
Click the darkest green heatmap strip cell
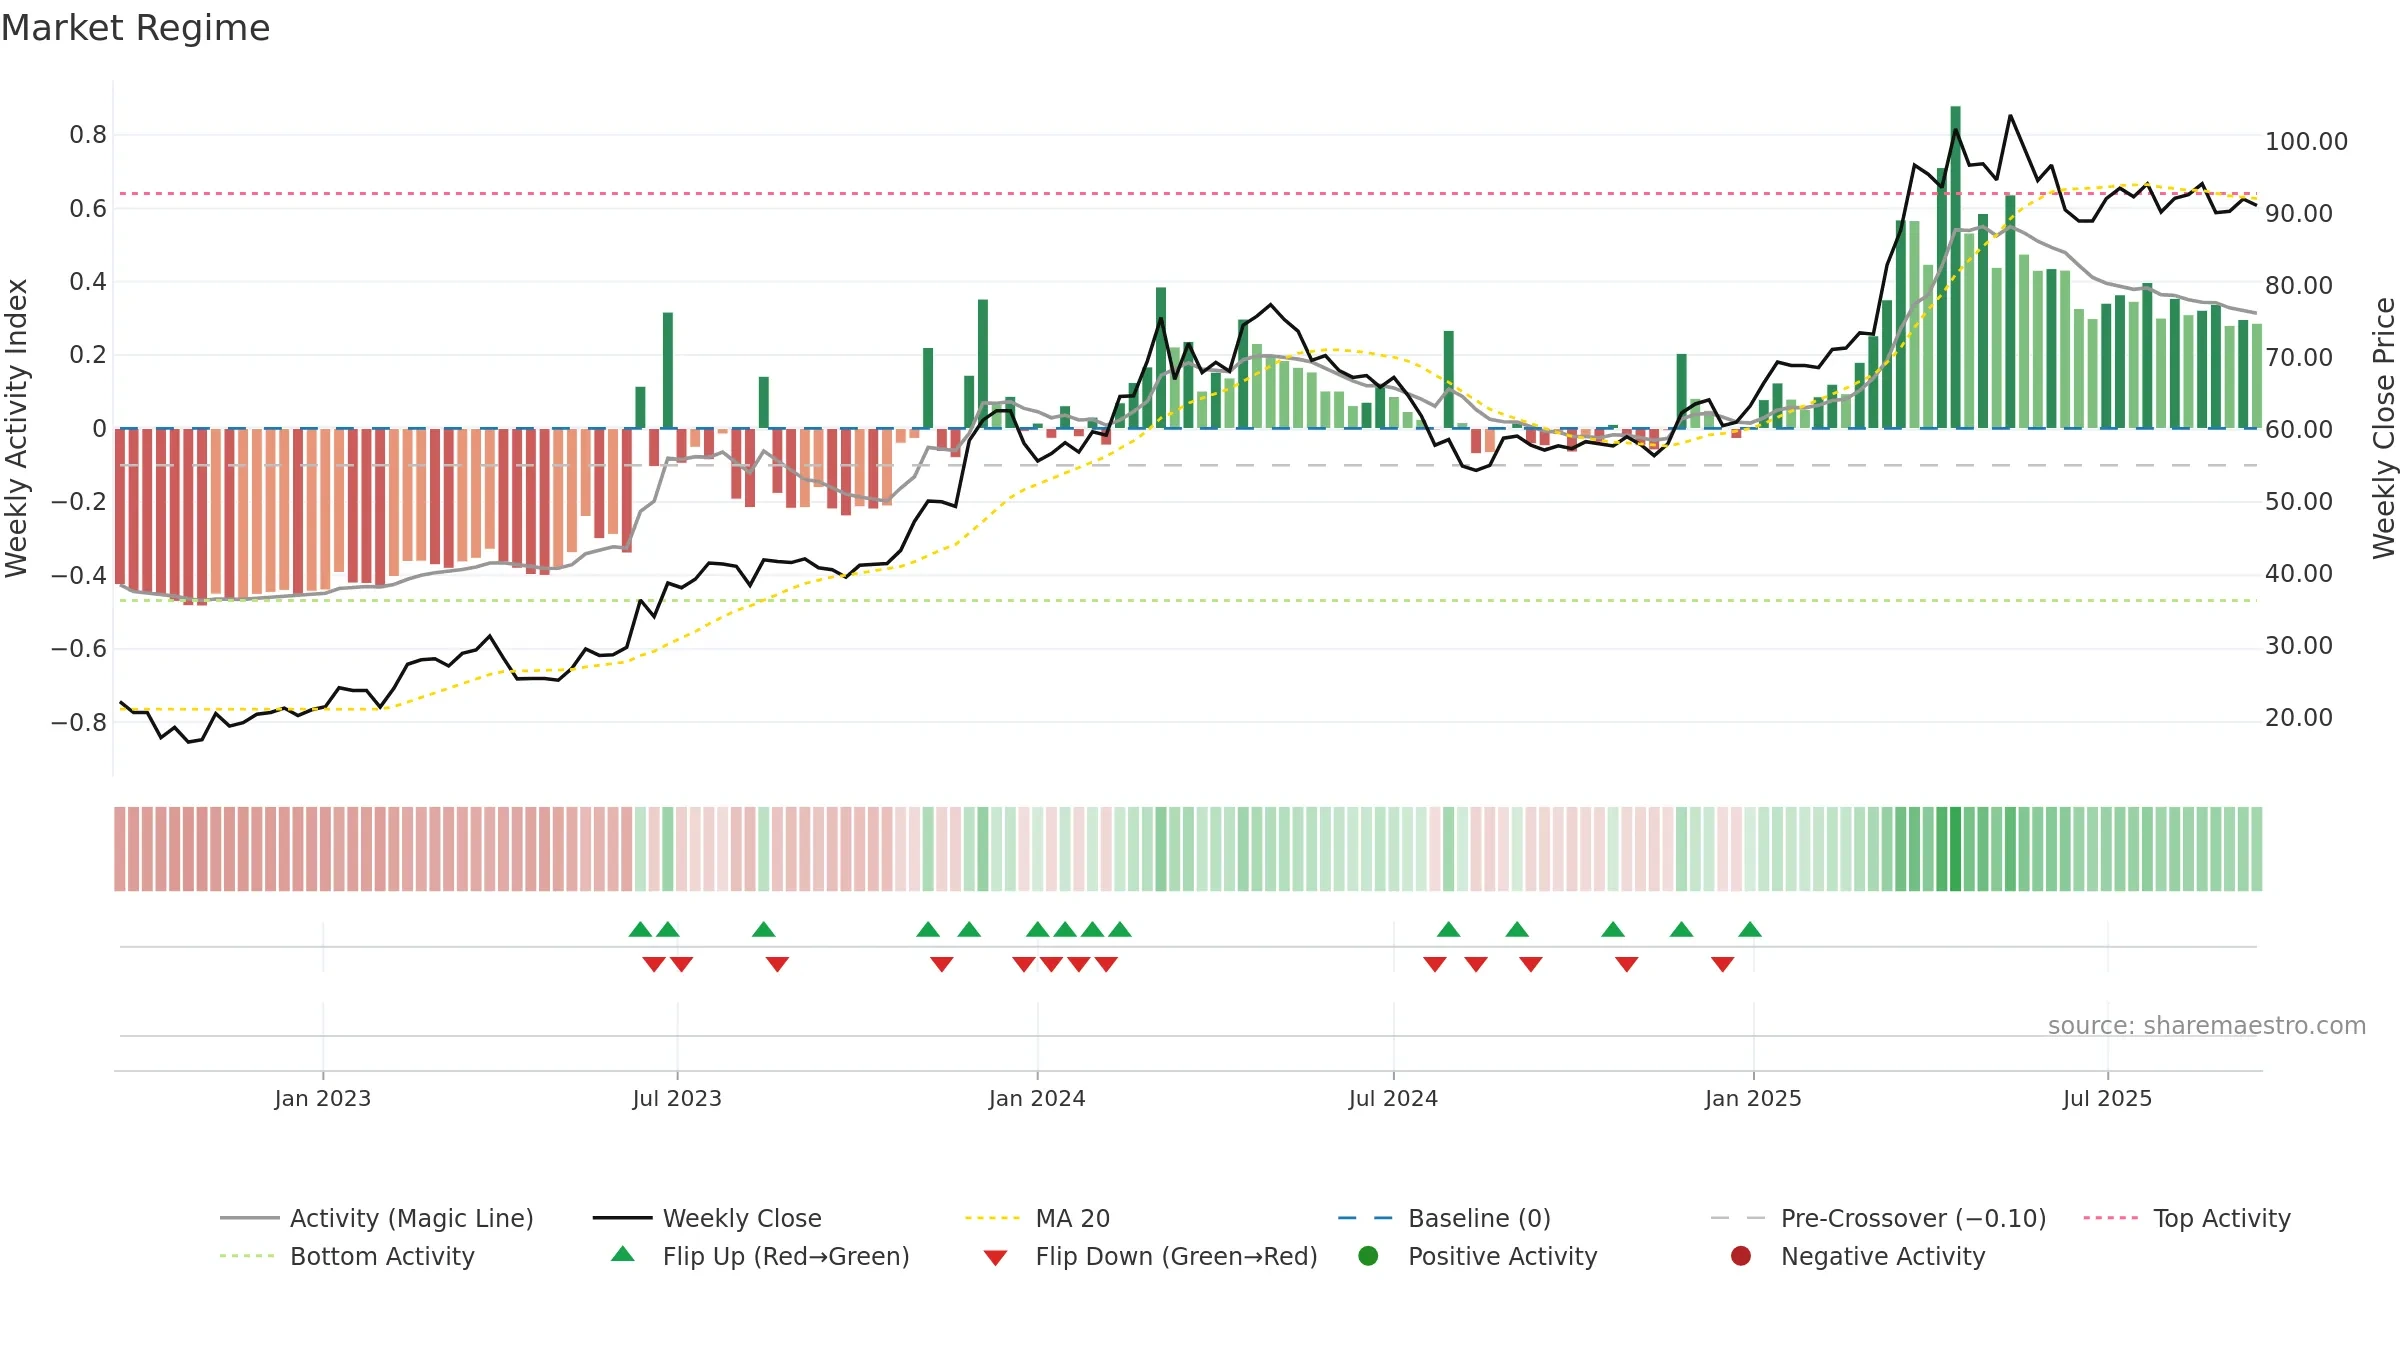(x=1955, y=849)
